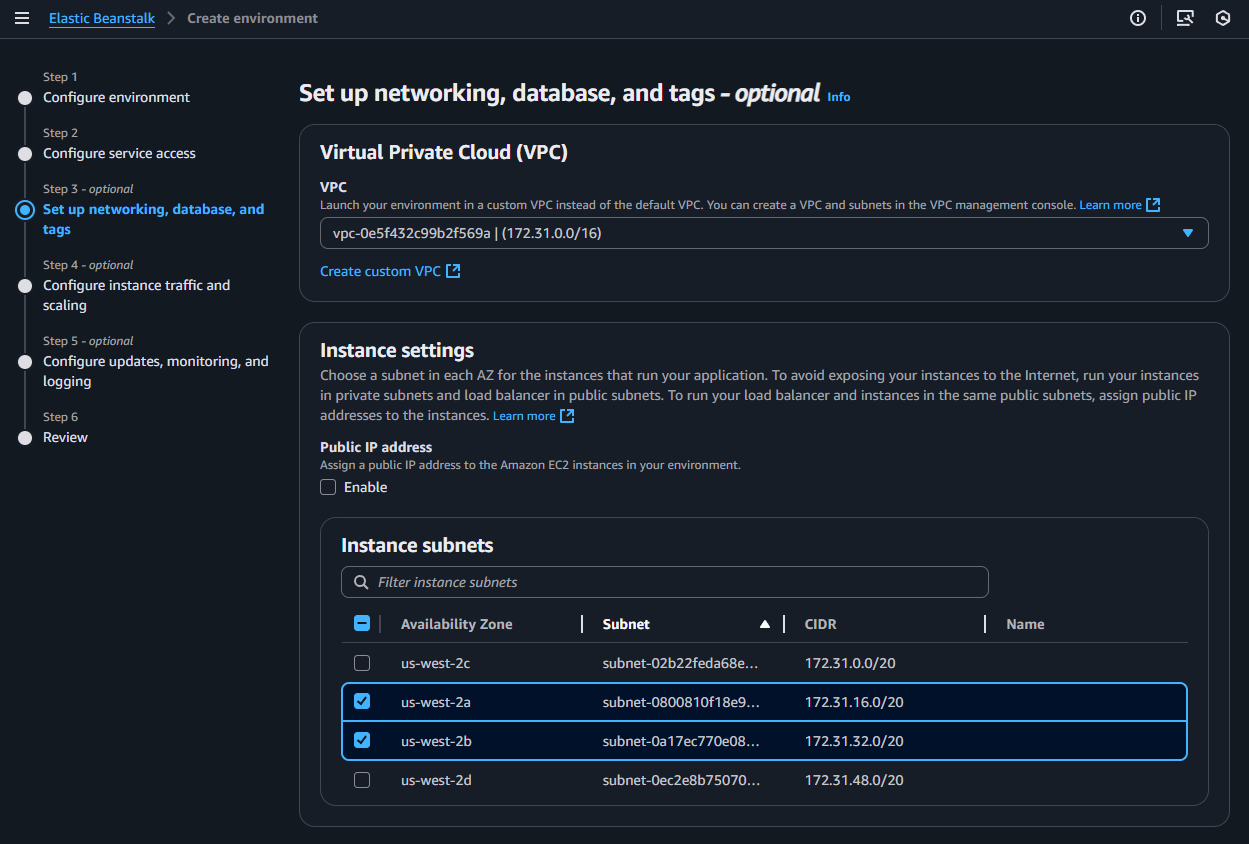Sort by Name column header
The height and width of the screenshot is (844, 1249).
click(1025, 624)
